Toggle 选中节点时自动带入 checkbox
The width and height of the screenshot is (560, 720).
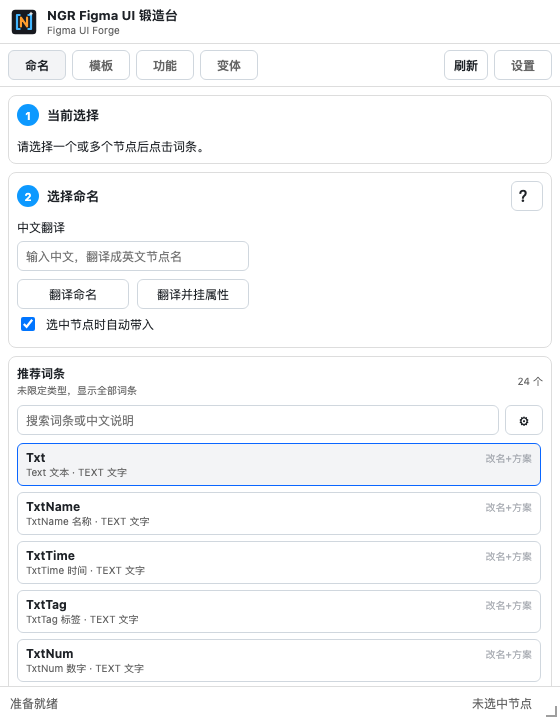click(28, 324)
